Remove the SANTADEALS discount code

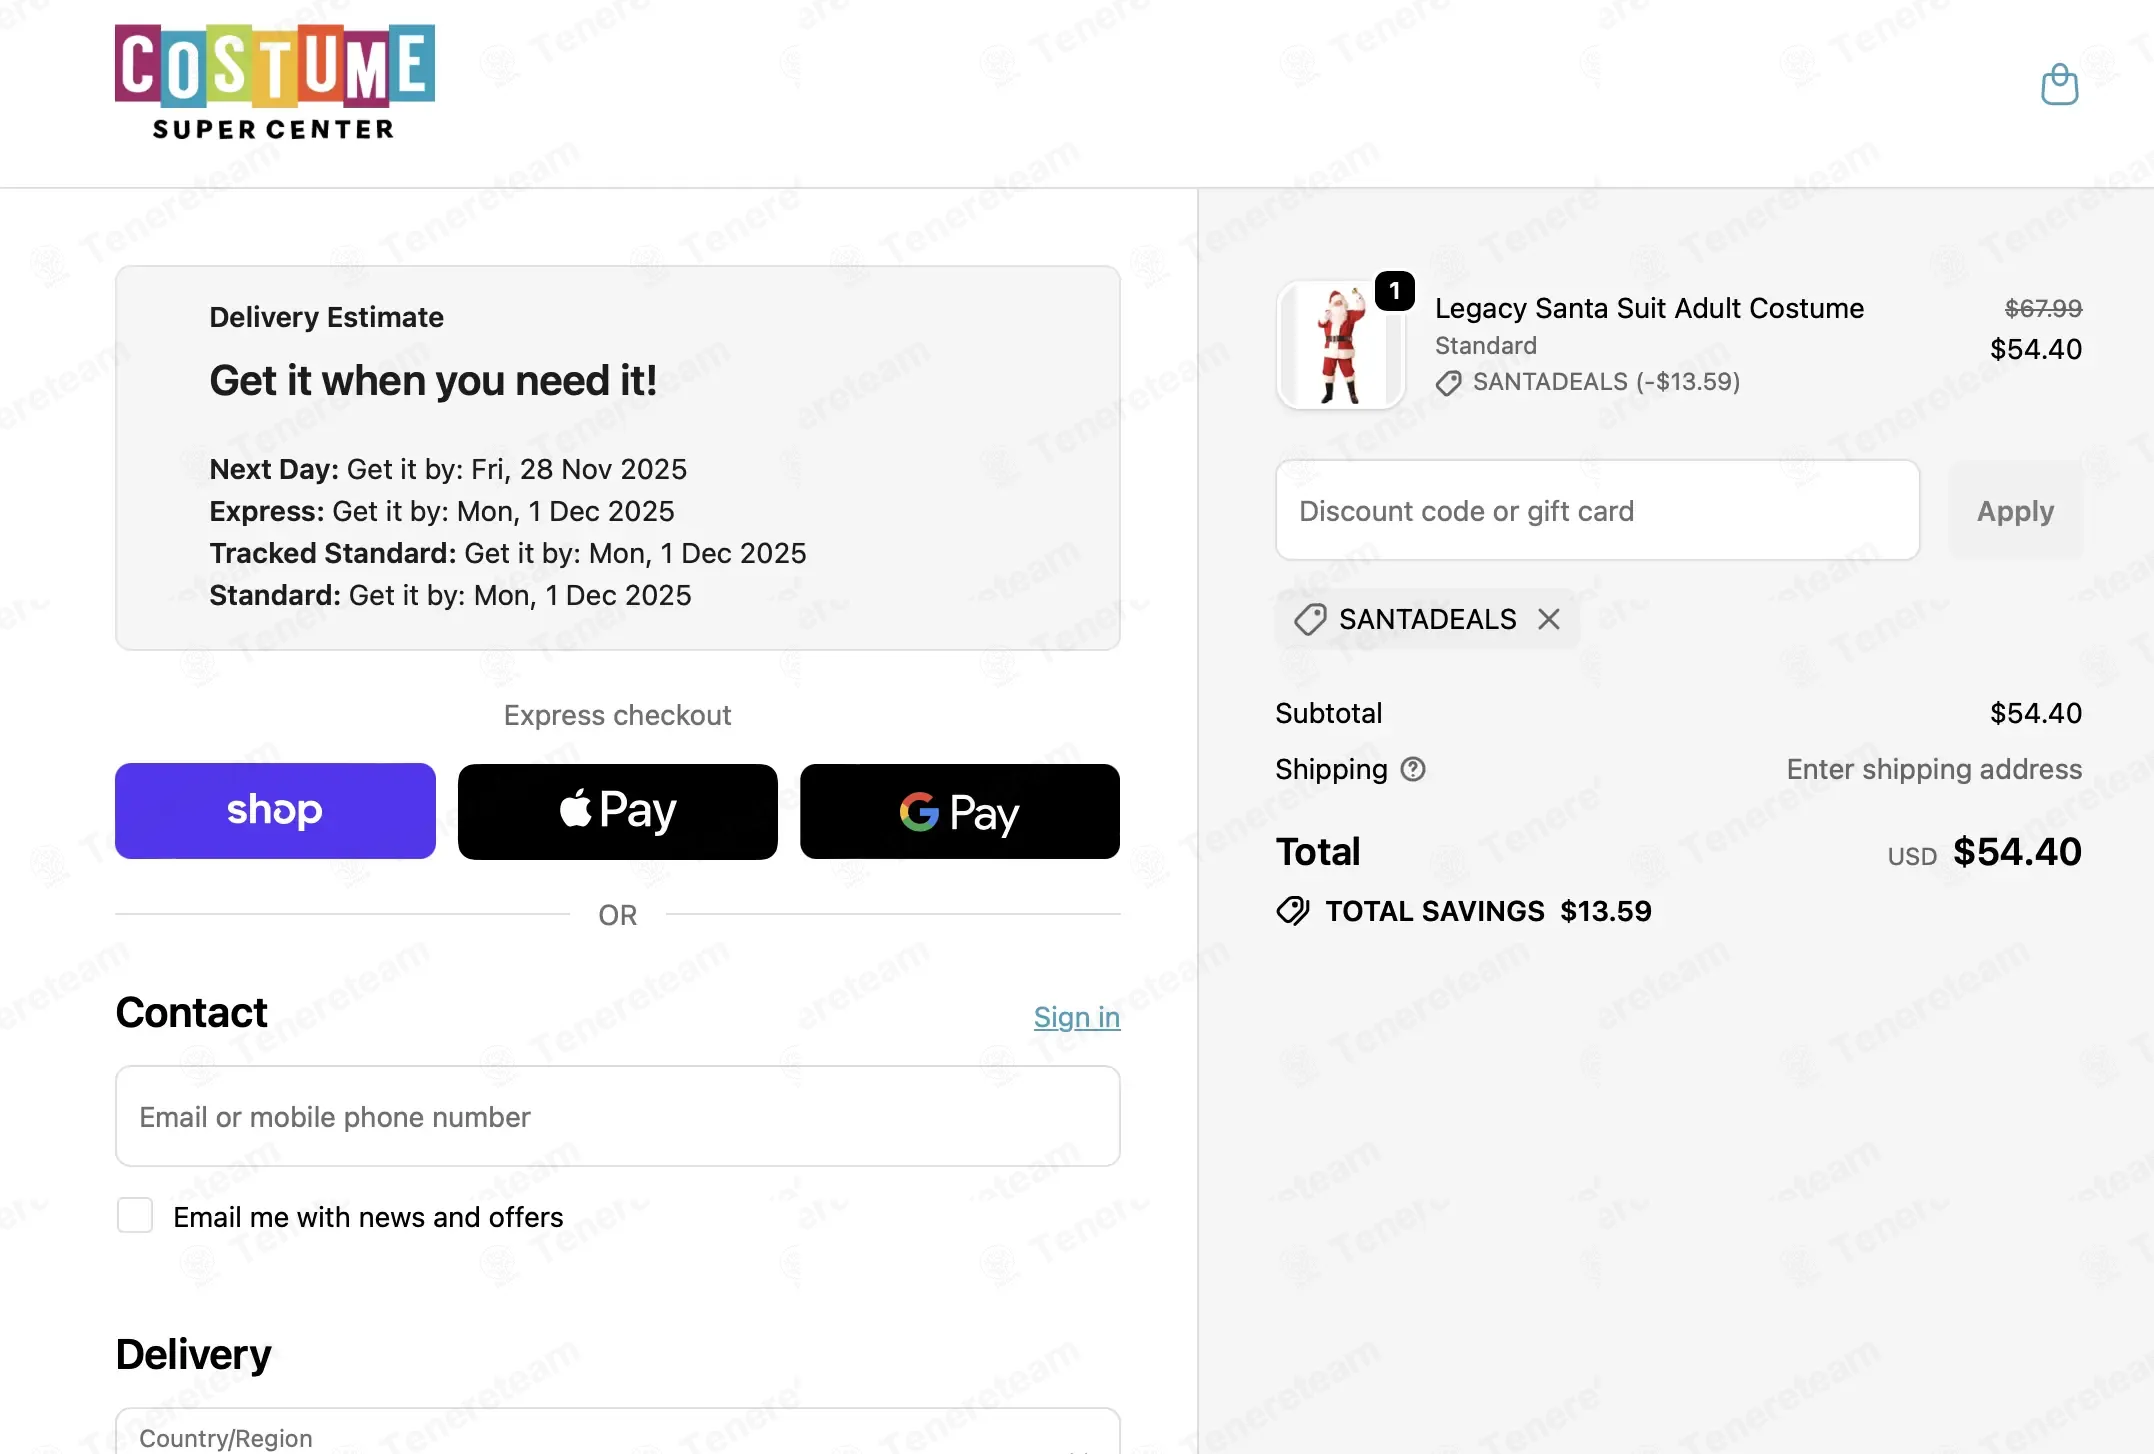click(1549, 620)
